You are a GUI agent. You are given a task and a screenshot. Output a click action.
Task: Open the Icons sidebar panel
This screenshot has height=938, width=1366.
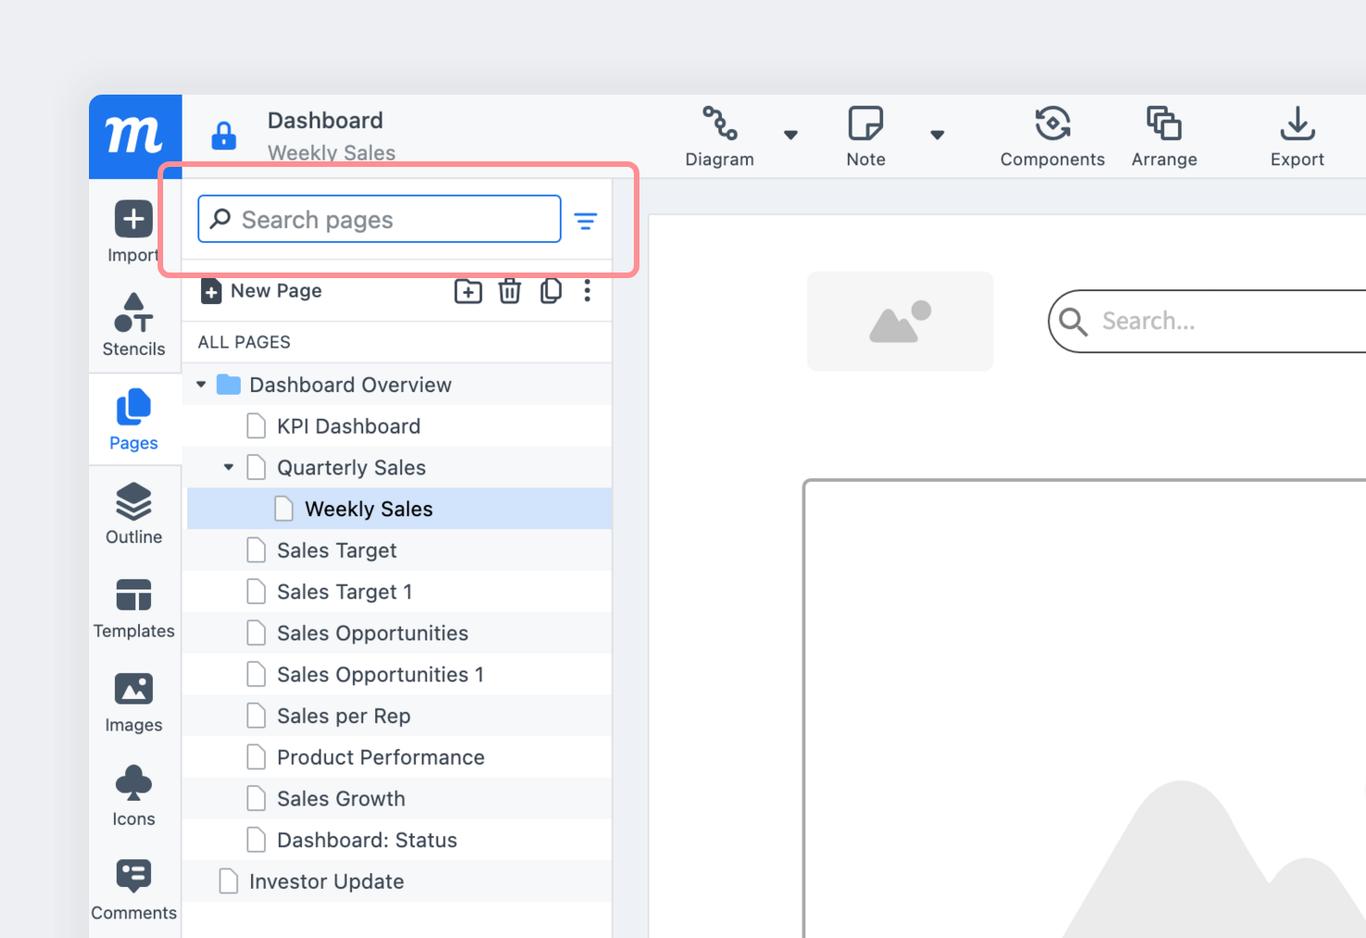click(133, 795)
